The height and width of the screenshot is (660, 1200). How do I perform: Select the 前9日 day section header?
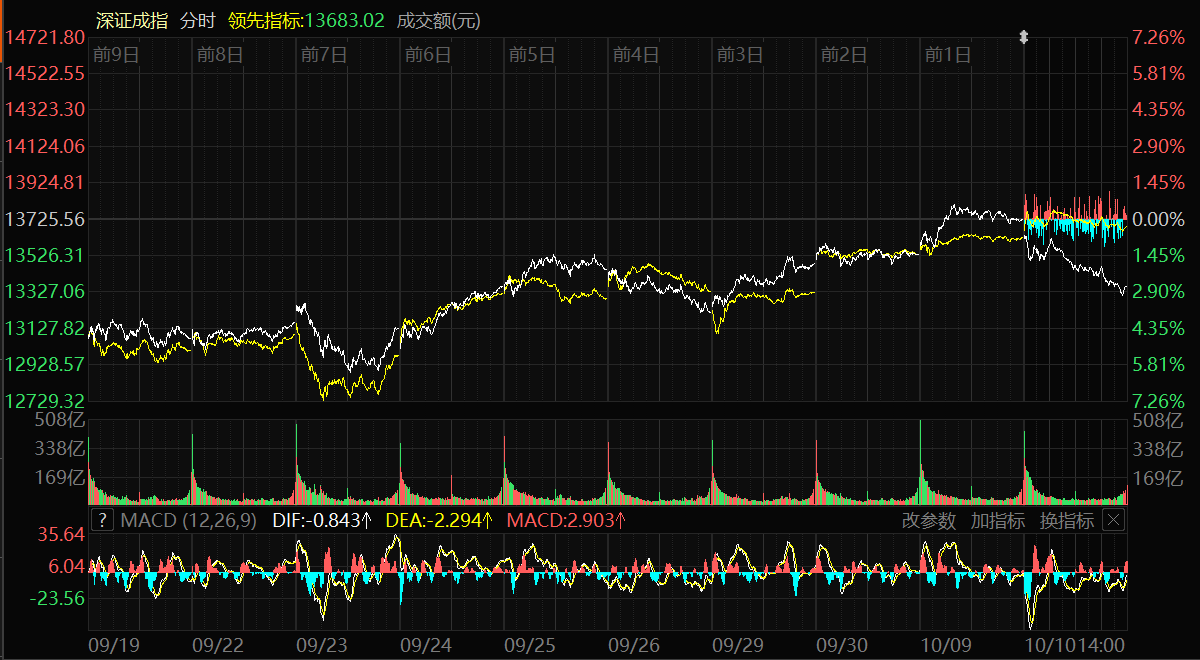point(114,55)
